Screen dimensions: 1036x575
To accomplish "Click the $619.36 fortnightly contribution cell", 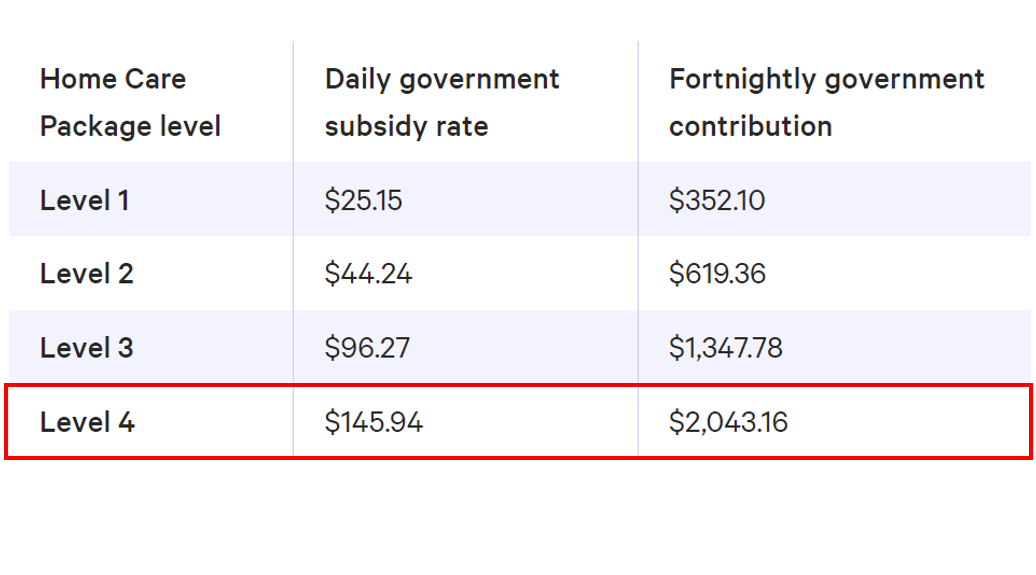I will pyautogui.click(x=717, y=274).
